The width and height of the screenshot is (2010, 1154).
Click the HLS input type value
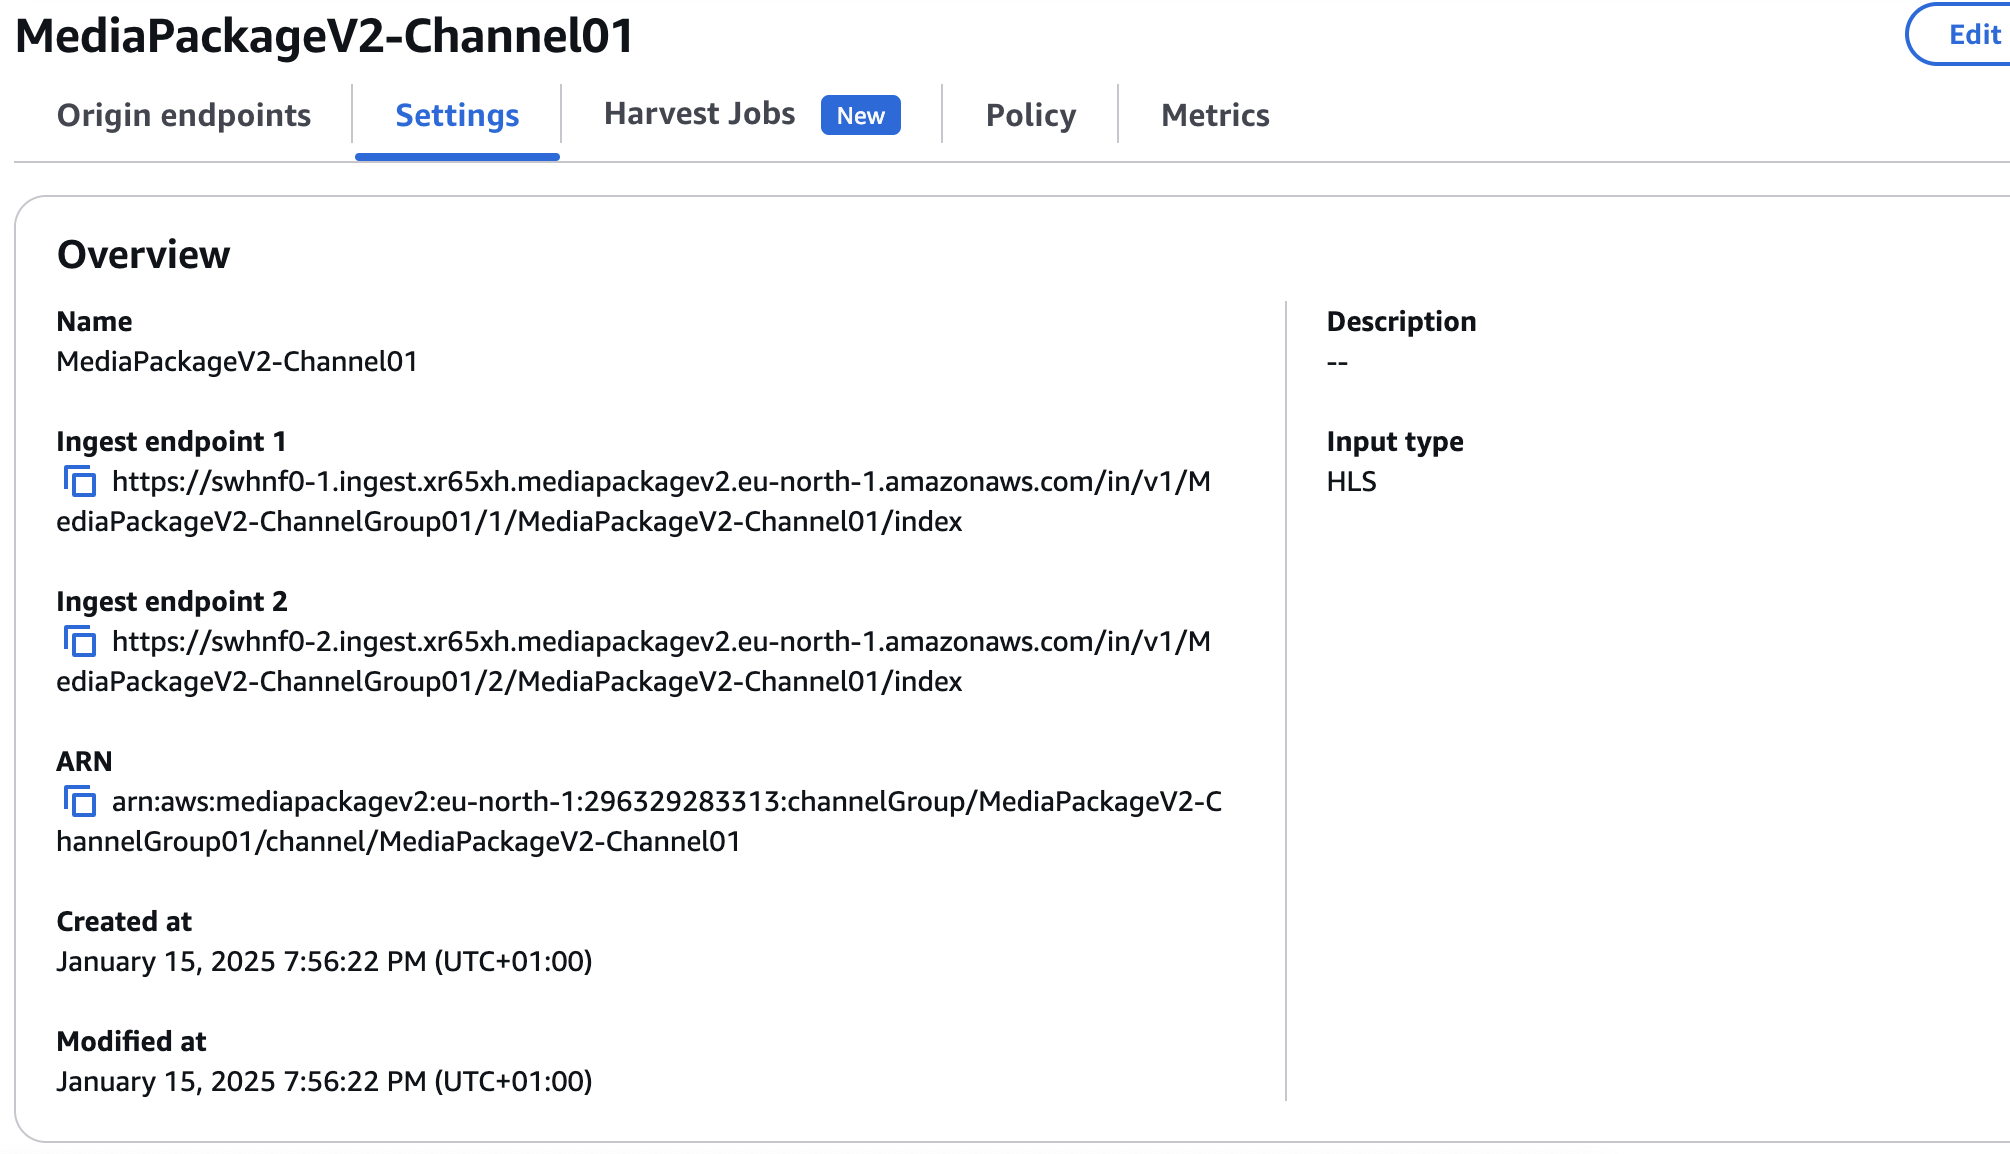pyautogui.click(x=1351, y=482)
